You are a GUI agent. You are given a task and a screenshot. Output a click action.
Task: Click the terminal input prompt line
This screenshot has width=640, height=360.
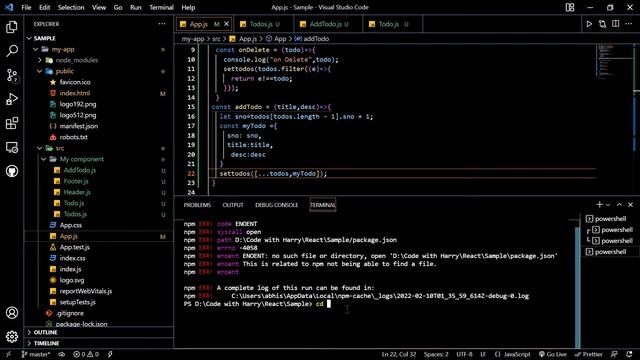(257, 304)
